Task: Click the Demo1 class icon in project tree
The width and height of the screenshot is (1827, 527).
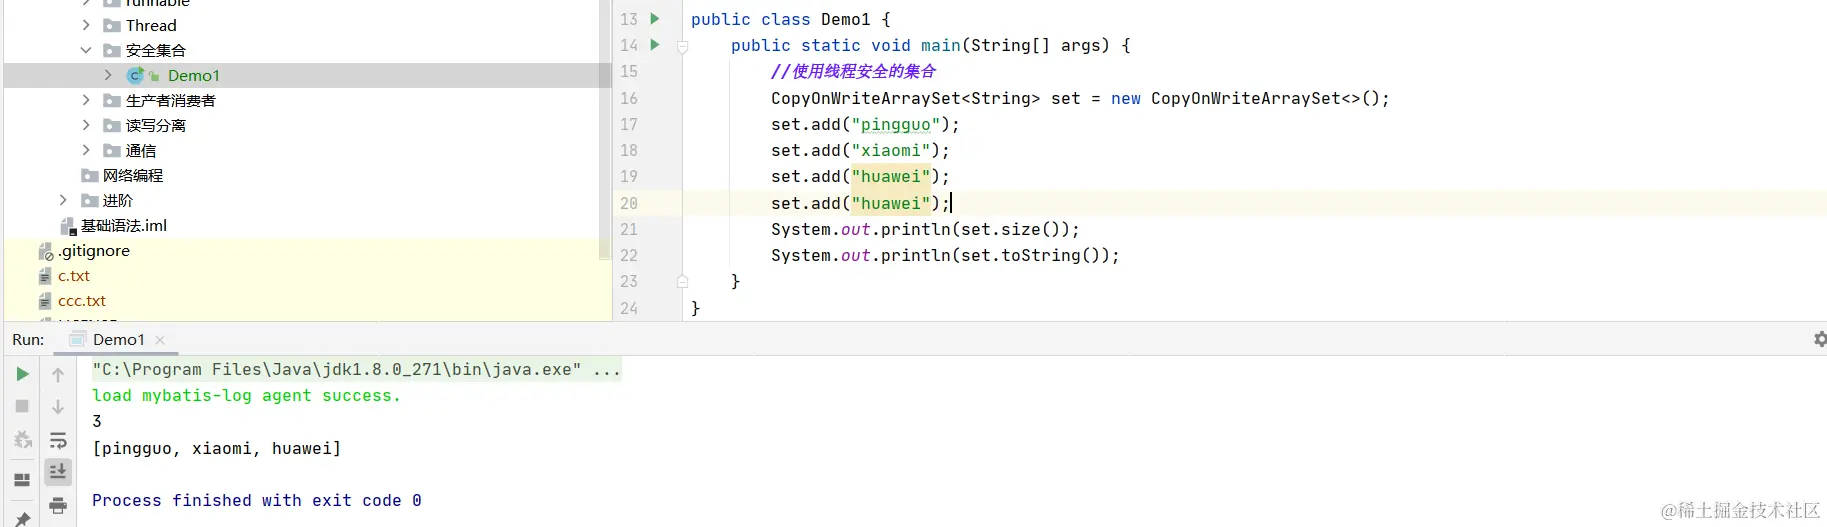Action: [136, 75]
